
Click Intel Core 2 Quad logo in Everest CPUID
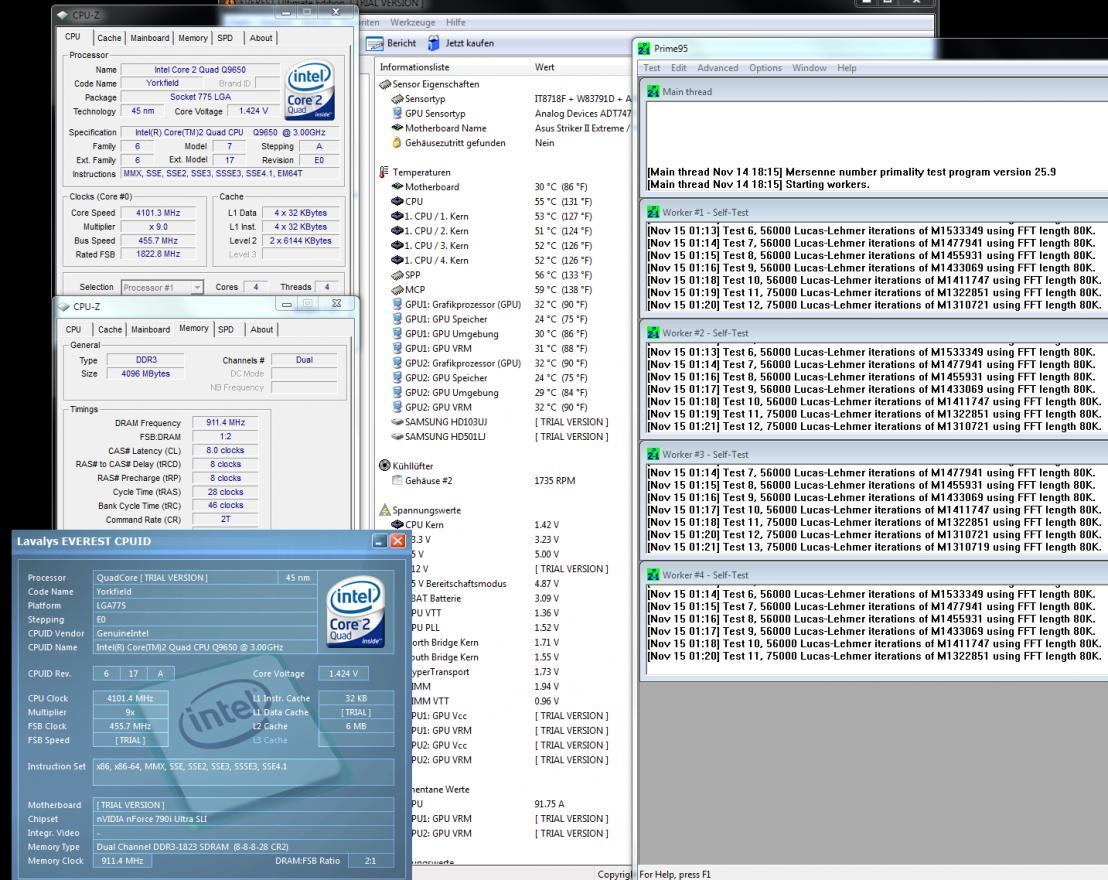point(356,611)
